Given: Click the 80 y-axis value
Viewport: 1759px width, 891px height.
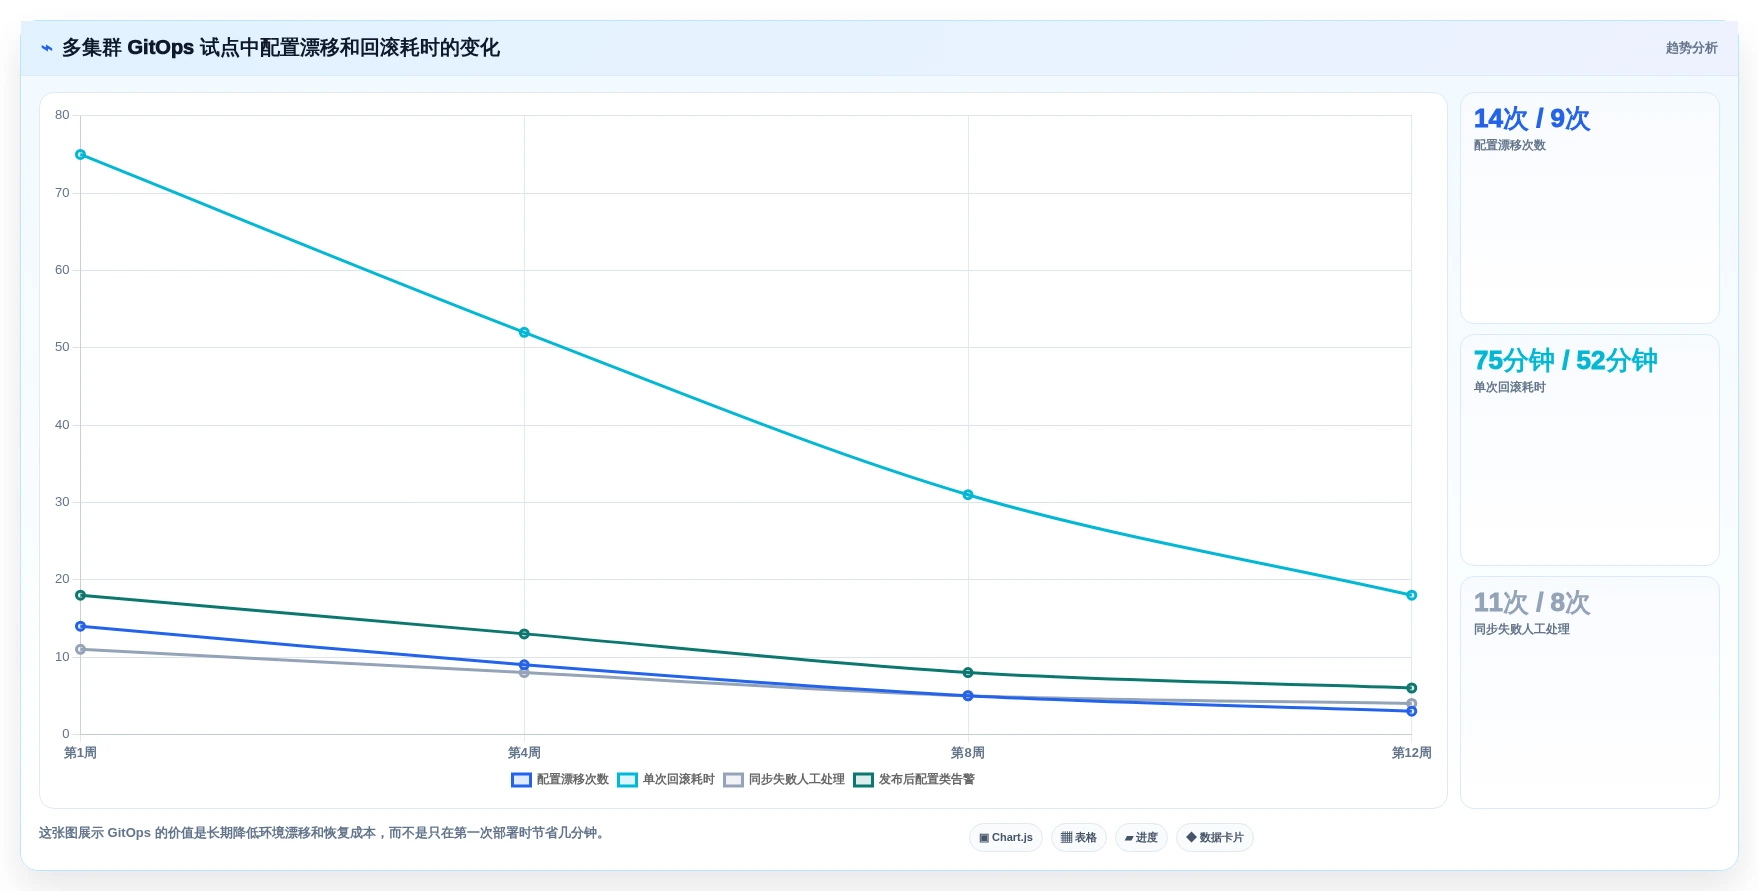Looking at the screenshot, I should click(x=62, y=115).
